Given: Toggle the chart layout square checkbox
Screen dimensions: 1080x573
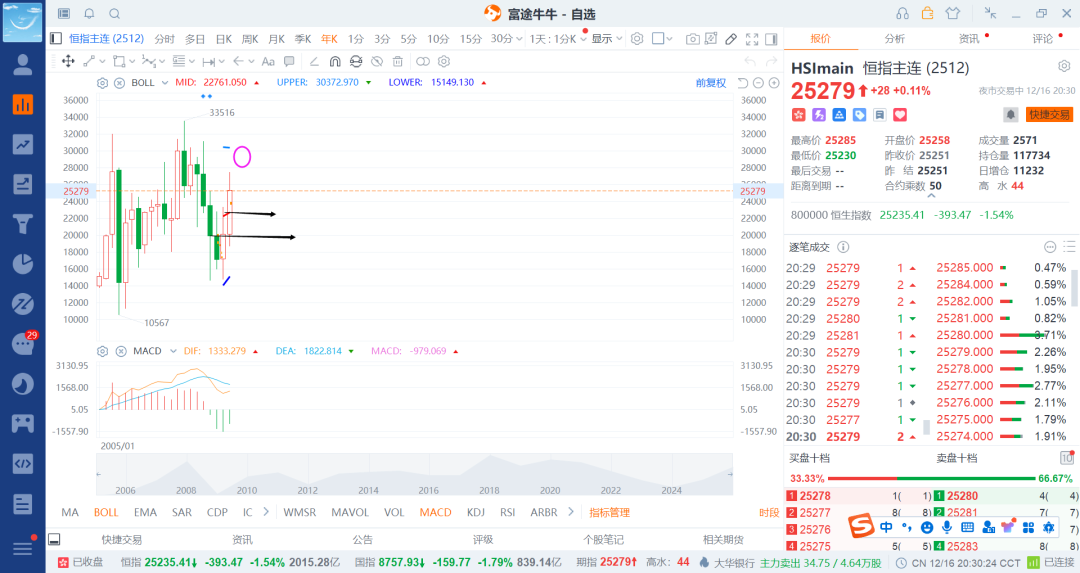Looking at the screenshot, I should [658, 39].
